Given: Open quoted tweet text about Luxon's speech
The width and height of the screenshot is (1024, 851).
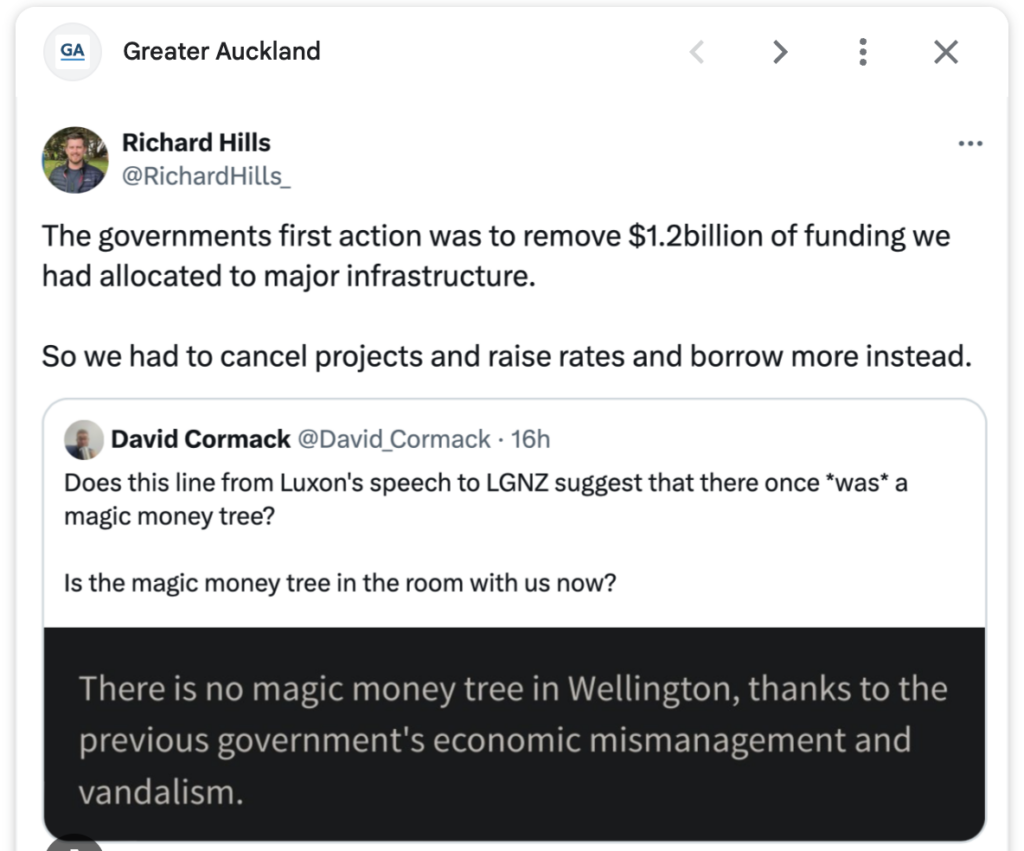Looking at the screenshot, I should point(485,499).
